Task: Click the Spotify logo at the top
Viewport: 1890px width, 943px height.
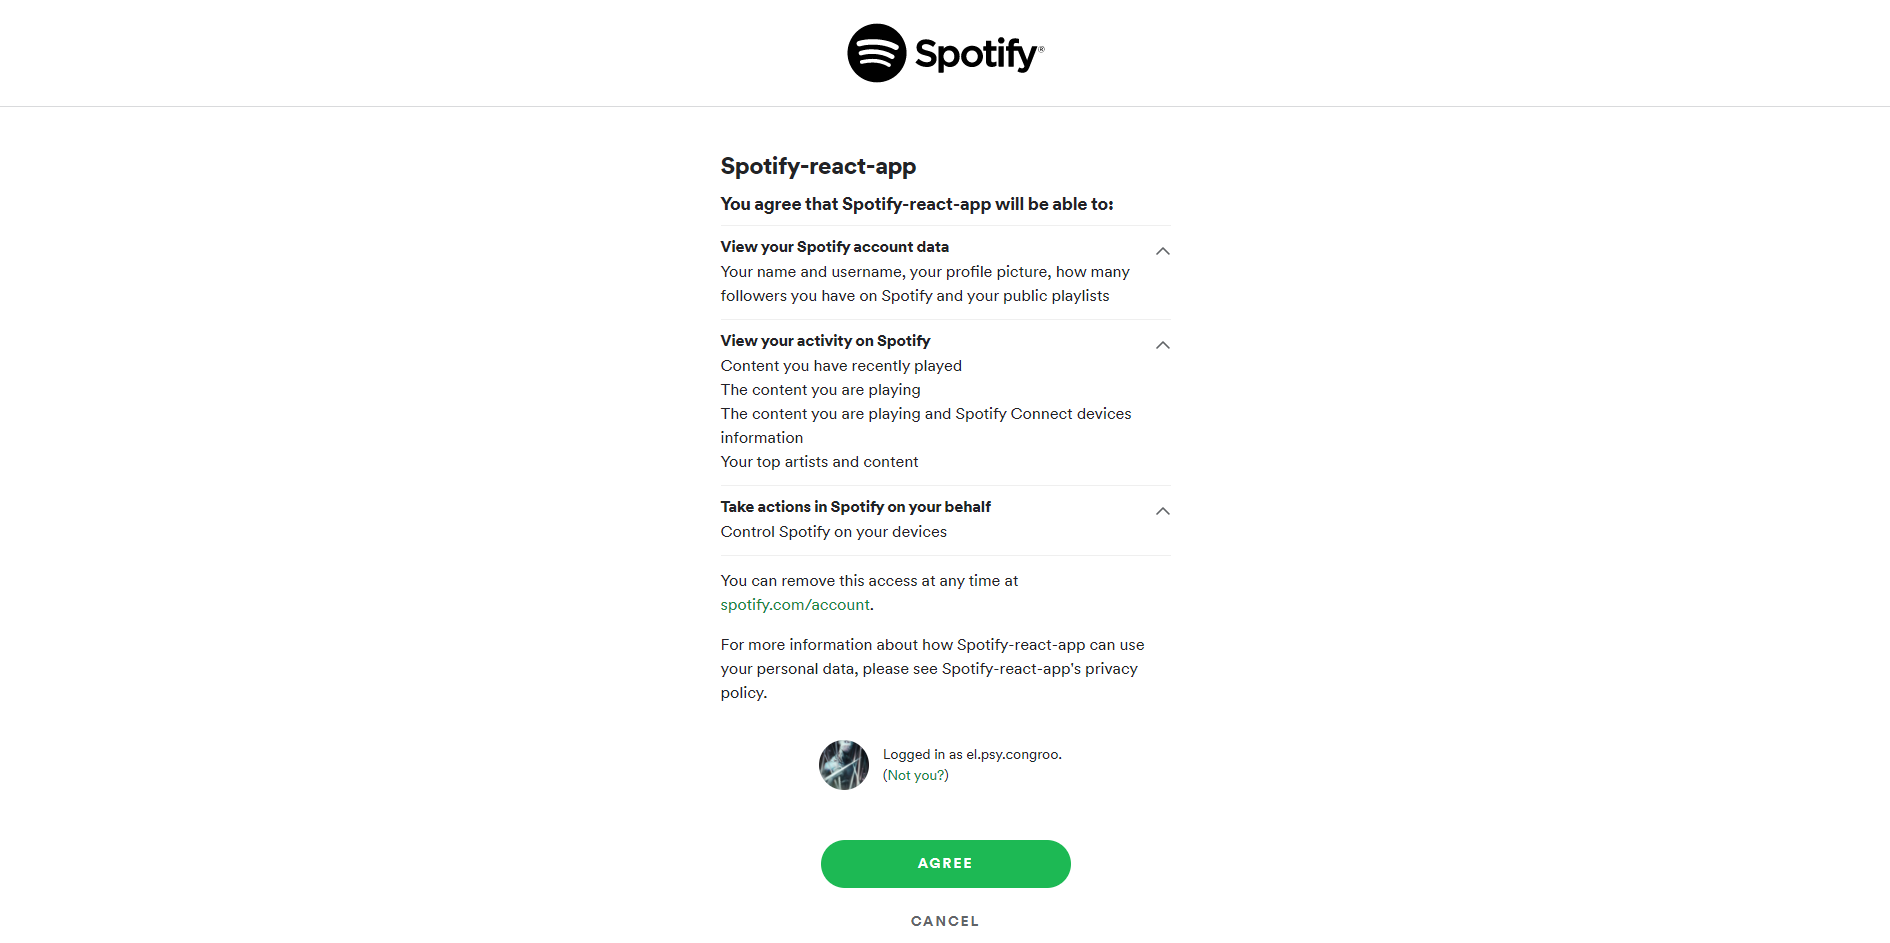Action: click(944, 52)
